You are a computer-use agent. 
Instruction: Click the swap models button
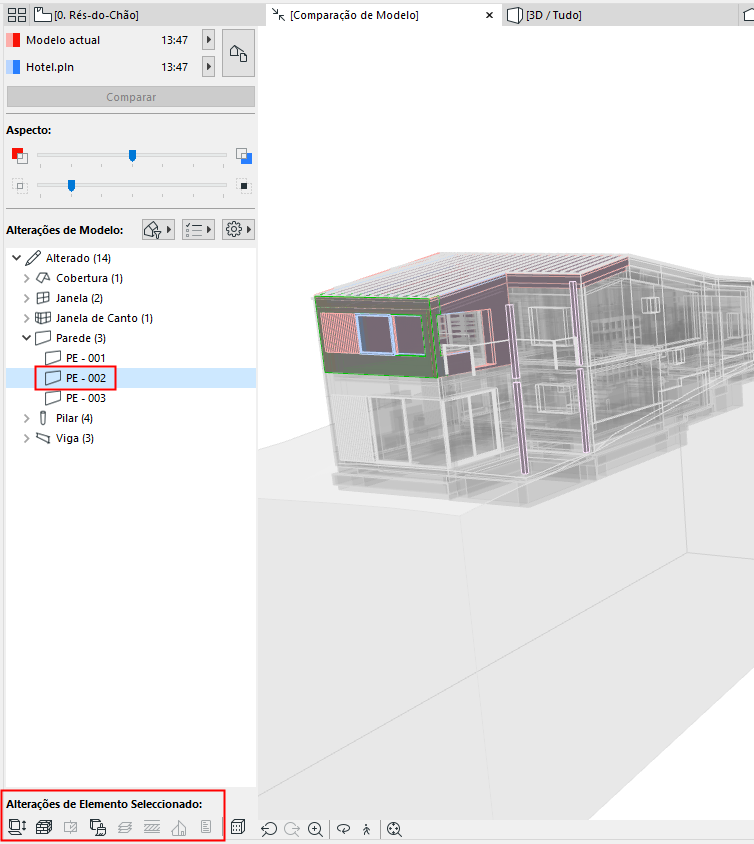(238, 53)
